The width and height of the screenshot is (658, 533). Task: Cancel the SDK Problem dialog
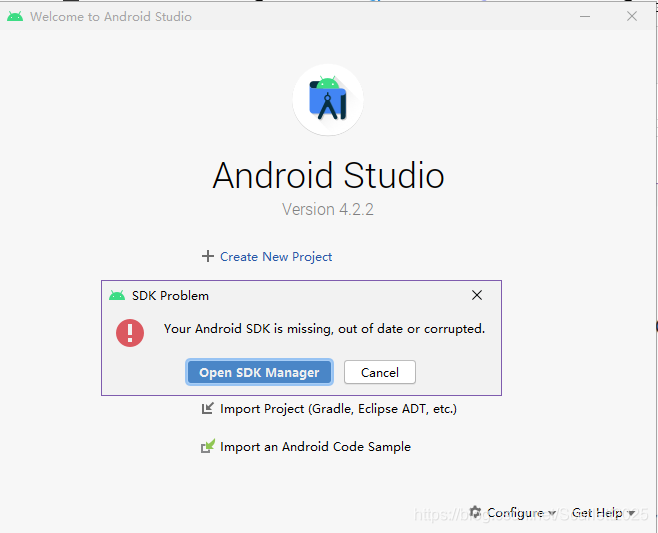click(x=380, y=372)
